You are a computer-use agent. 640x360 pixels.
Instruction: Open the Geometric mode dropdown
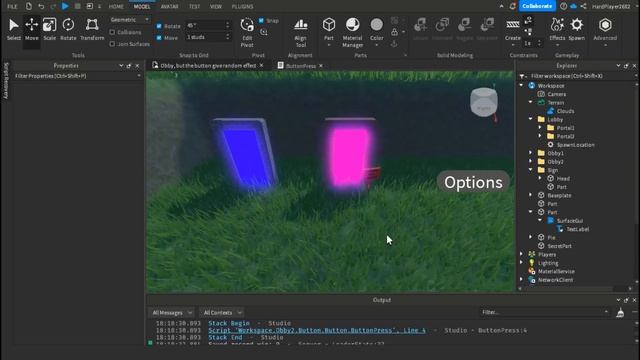click(129, 20)
